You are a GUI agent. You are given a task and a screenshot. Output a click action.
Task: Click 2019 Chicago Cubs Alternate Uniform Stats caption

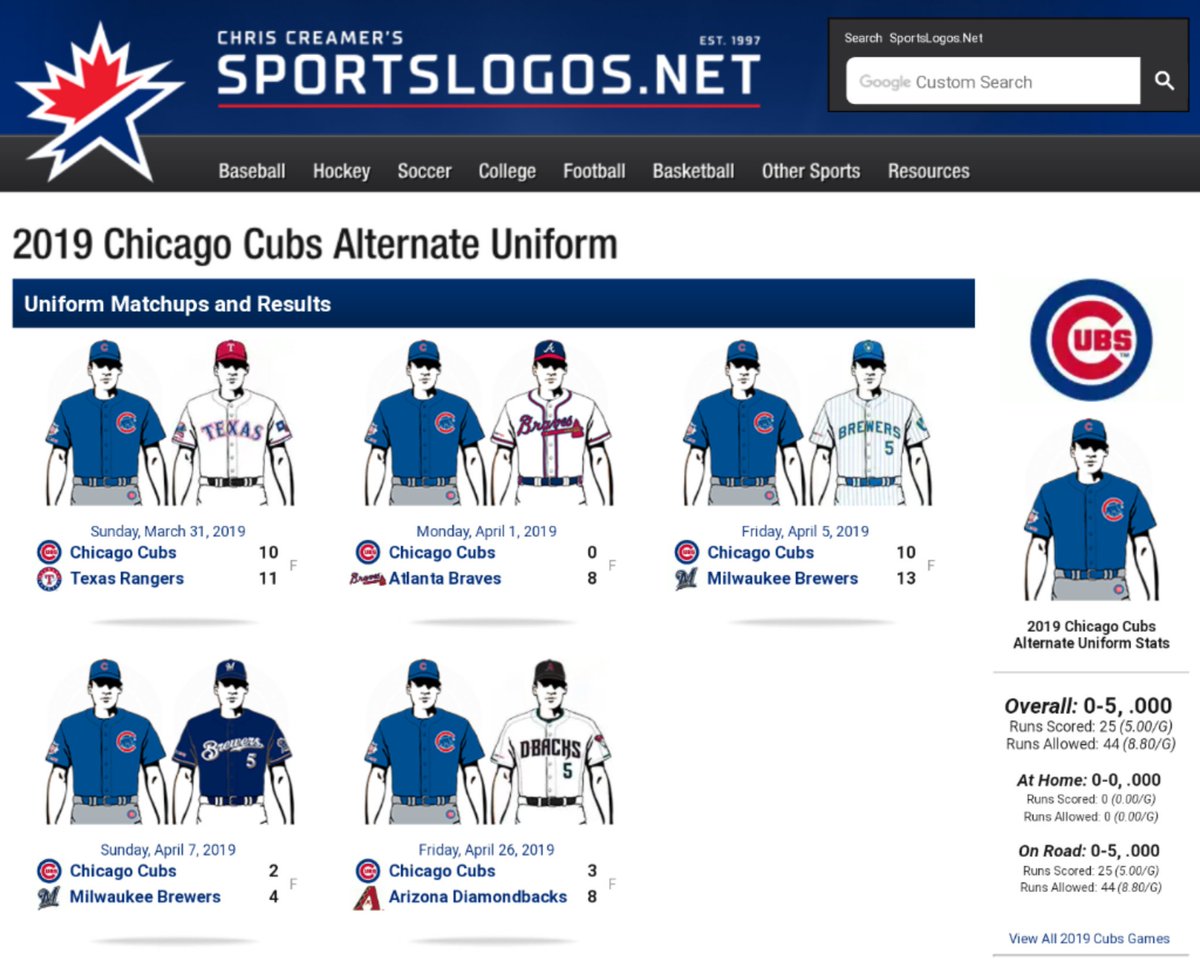click(1091, 635)
